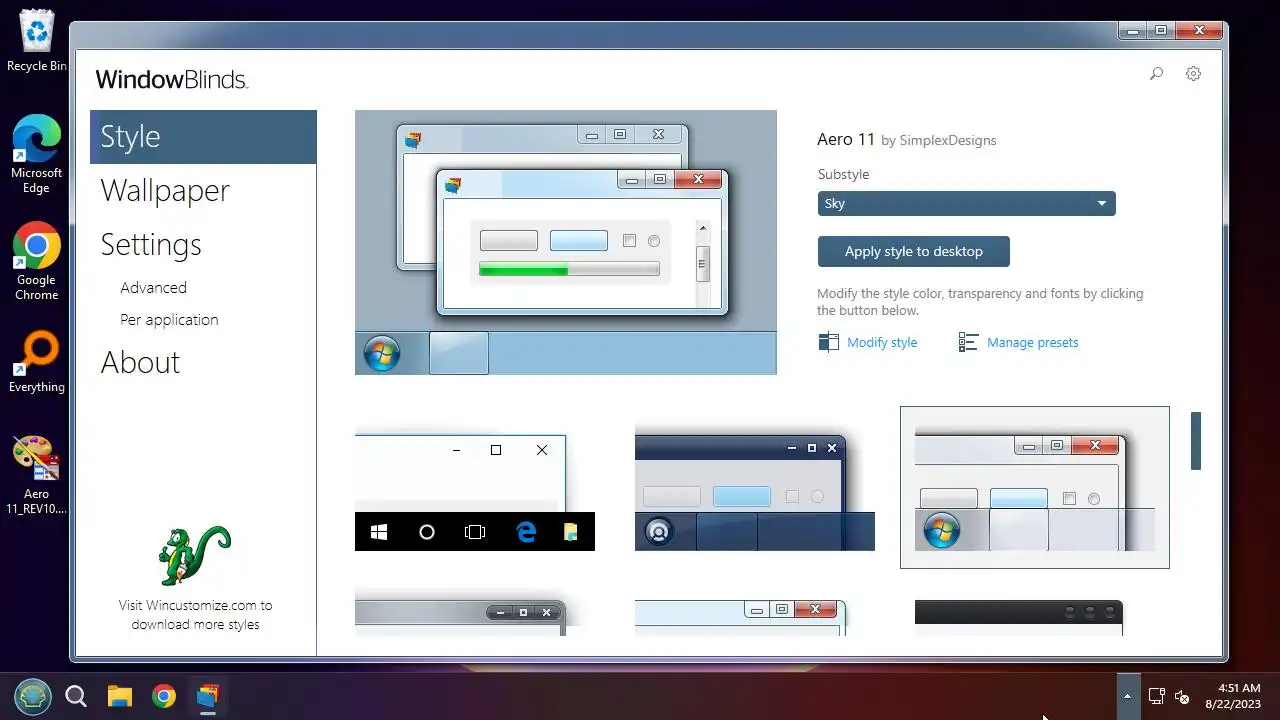Switch to the Wallpaper section

165,191
